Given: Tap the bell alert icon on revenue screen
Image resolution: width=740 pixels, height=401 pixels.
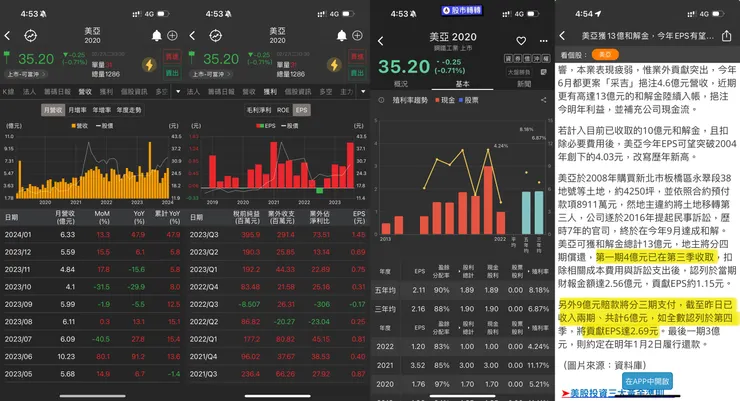Looking at the screenshot, I should pyautogui.click(x=156, y=35).
